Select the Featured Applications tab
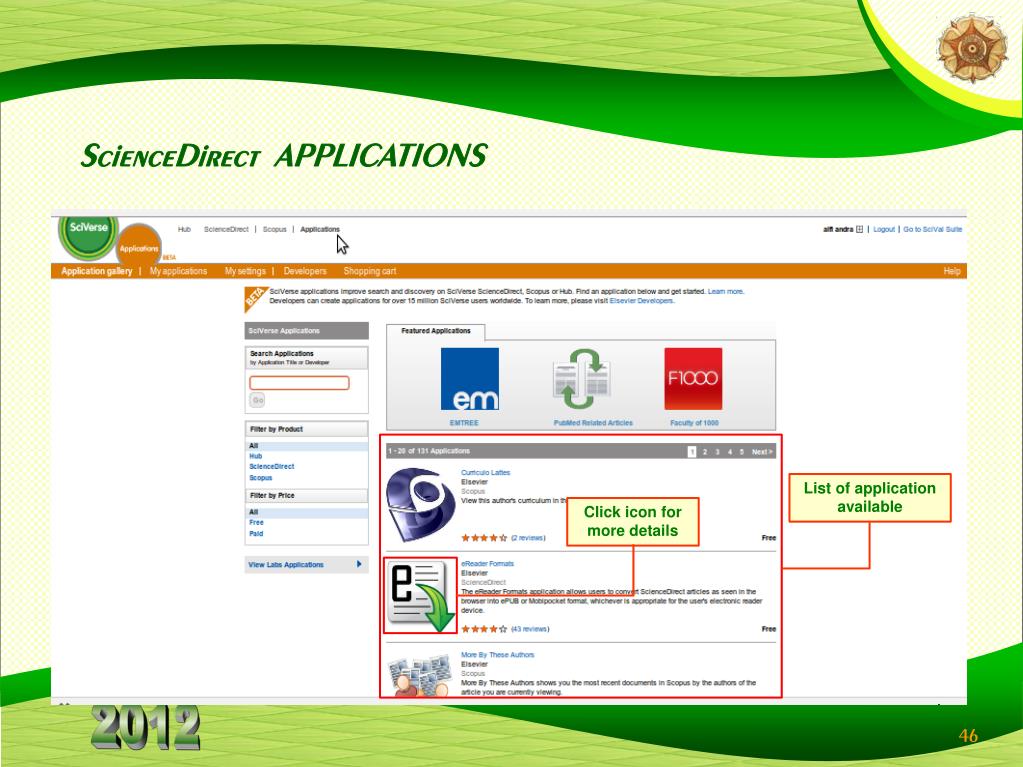Screen dimensions: 1023x767 436,331
